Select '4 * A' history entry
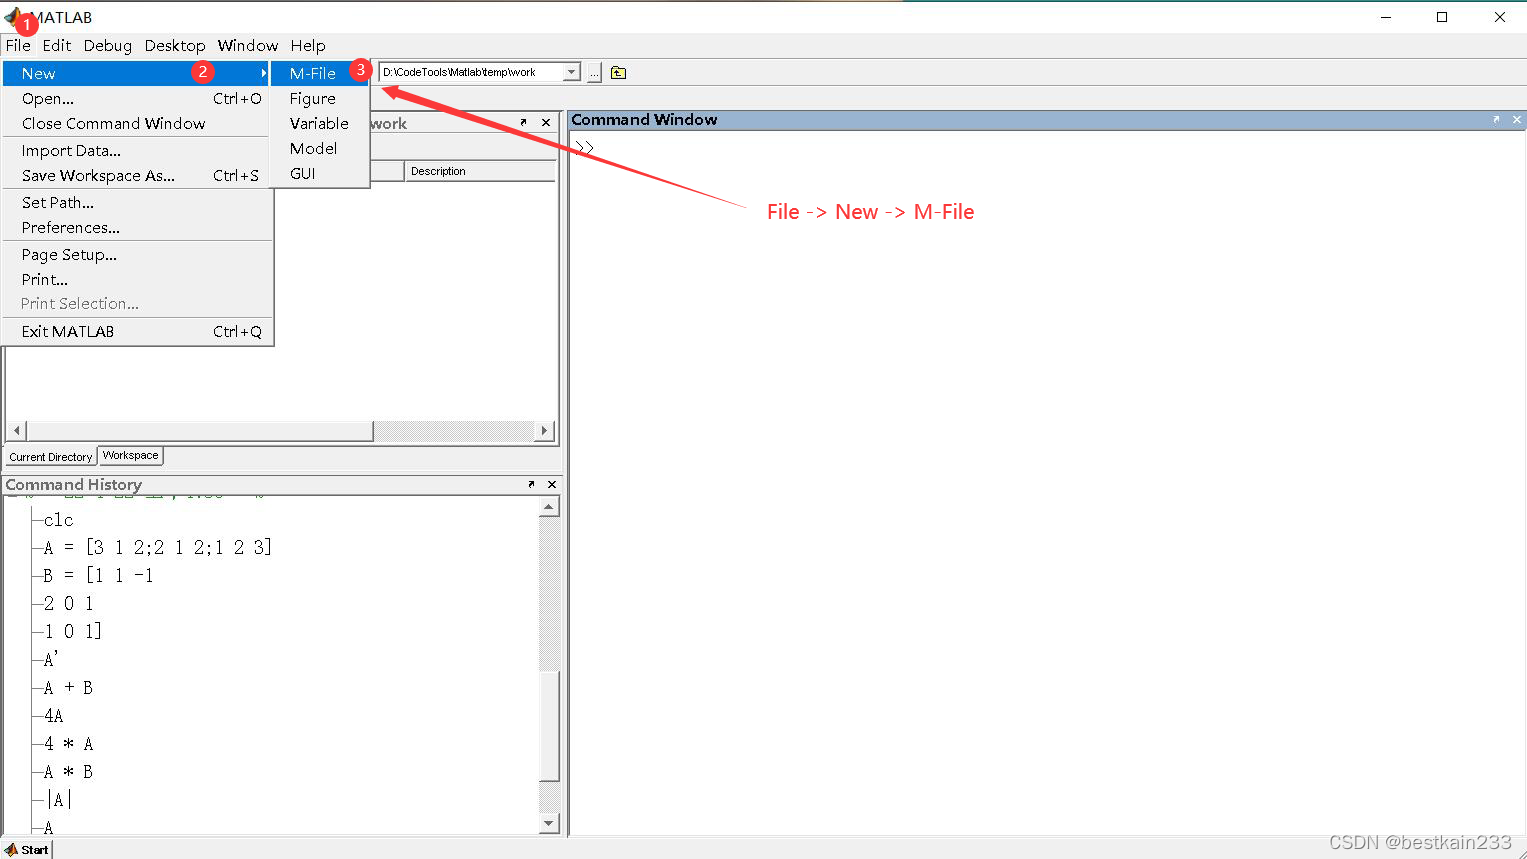The height and width of the screenshot is (859, 1527). pyautogui.click(x=69, y=743)
